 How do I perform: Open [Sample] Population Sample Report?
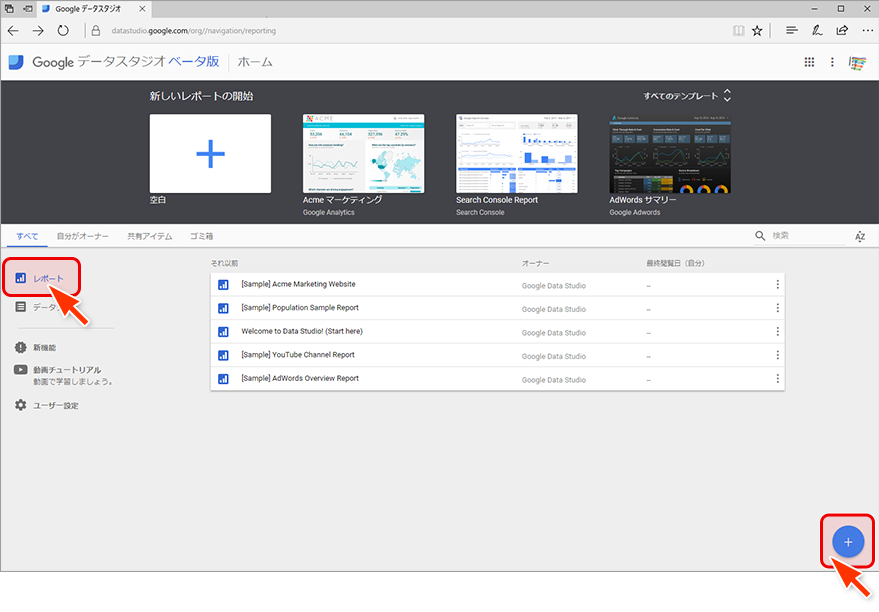(x=300, y=308)
